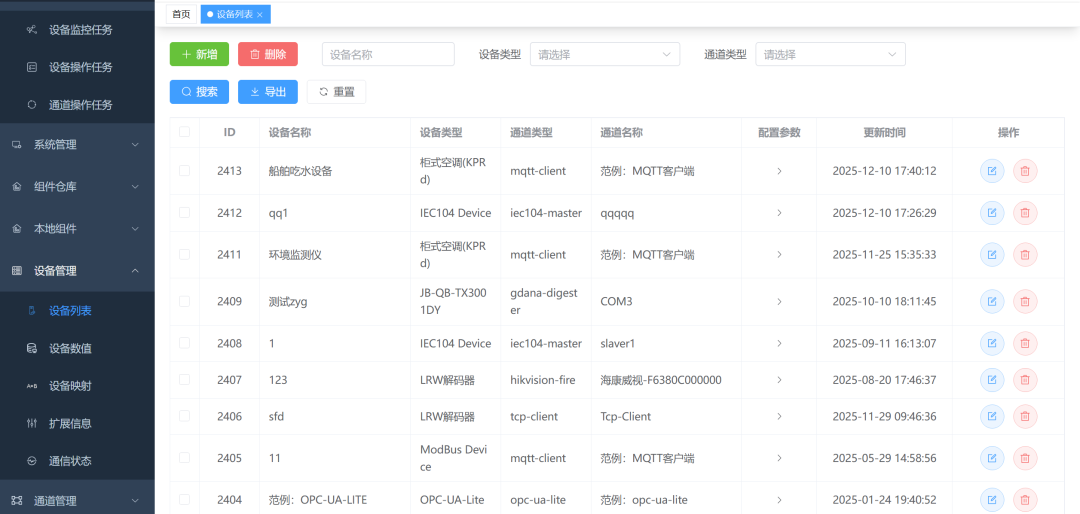
Task: Click the edit icon for device 2413
Action: 992,171
